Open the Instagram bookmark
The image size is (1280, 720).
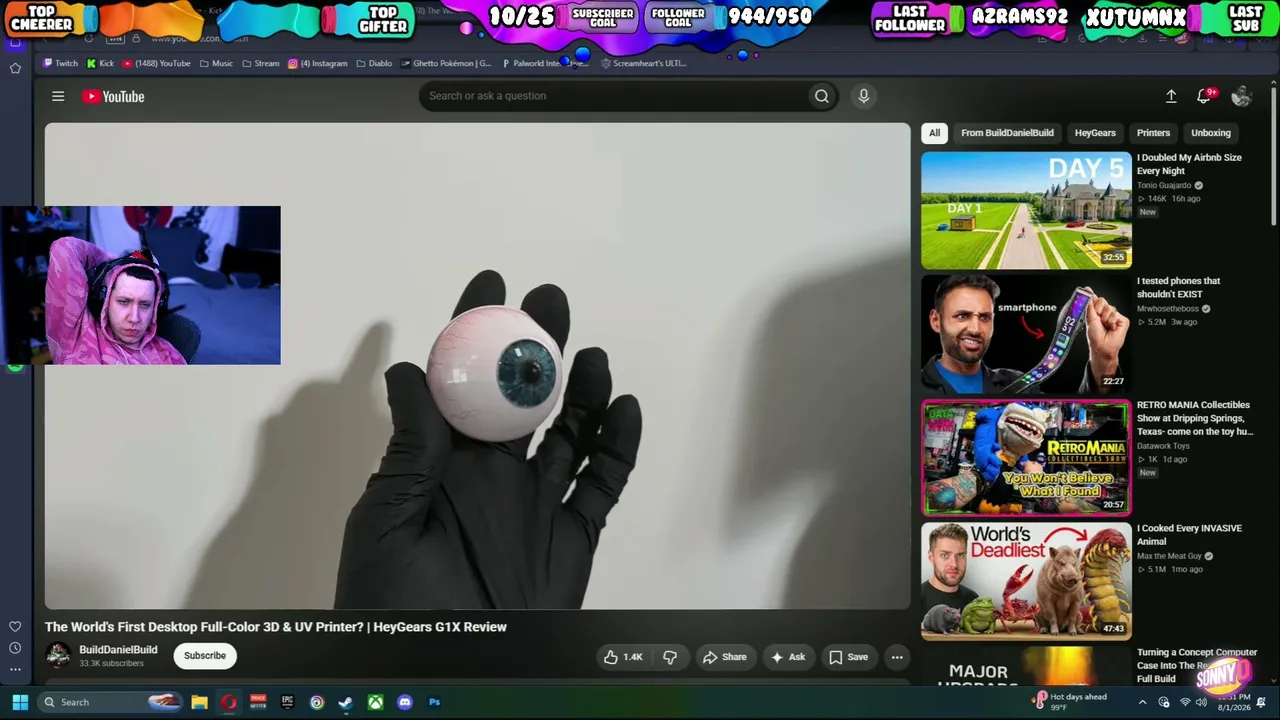coord(318,63)
